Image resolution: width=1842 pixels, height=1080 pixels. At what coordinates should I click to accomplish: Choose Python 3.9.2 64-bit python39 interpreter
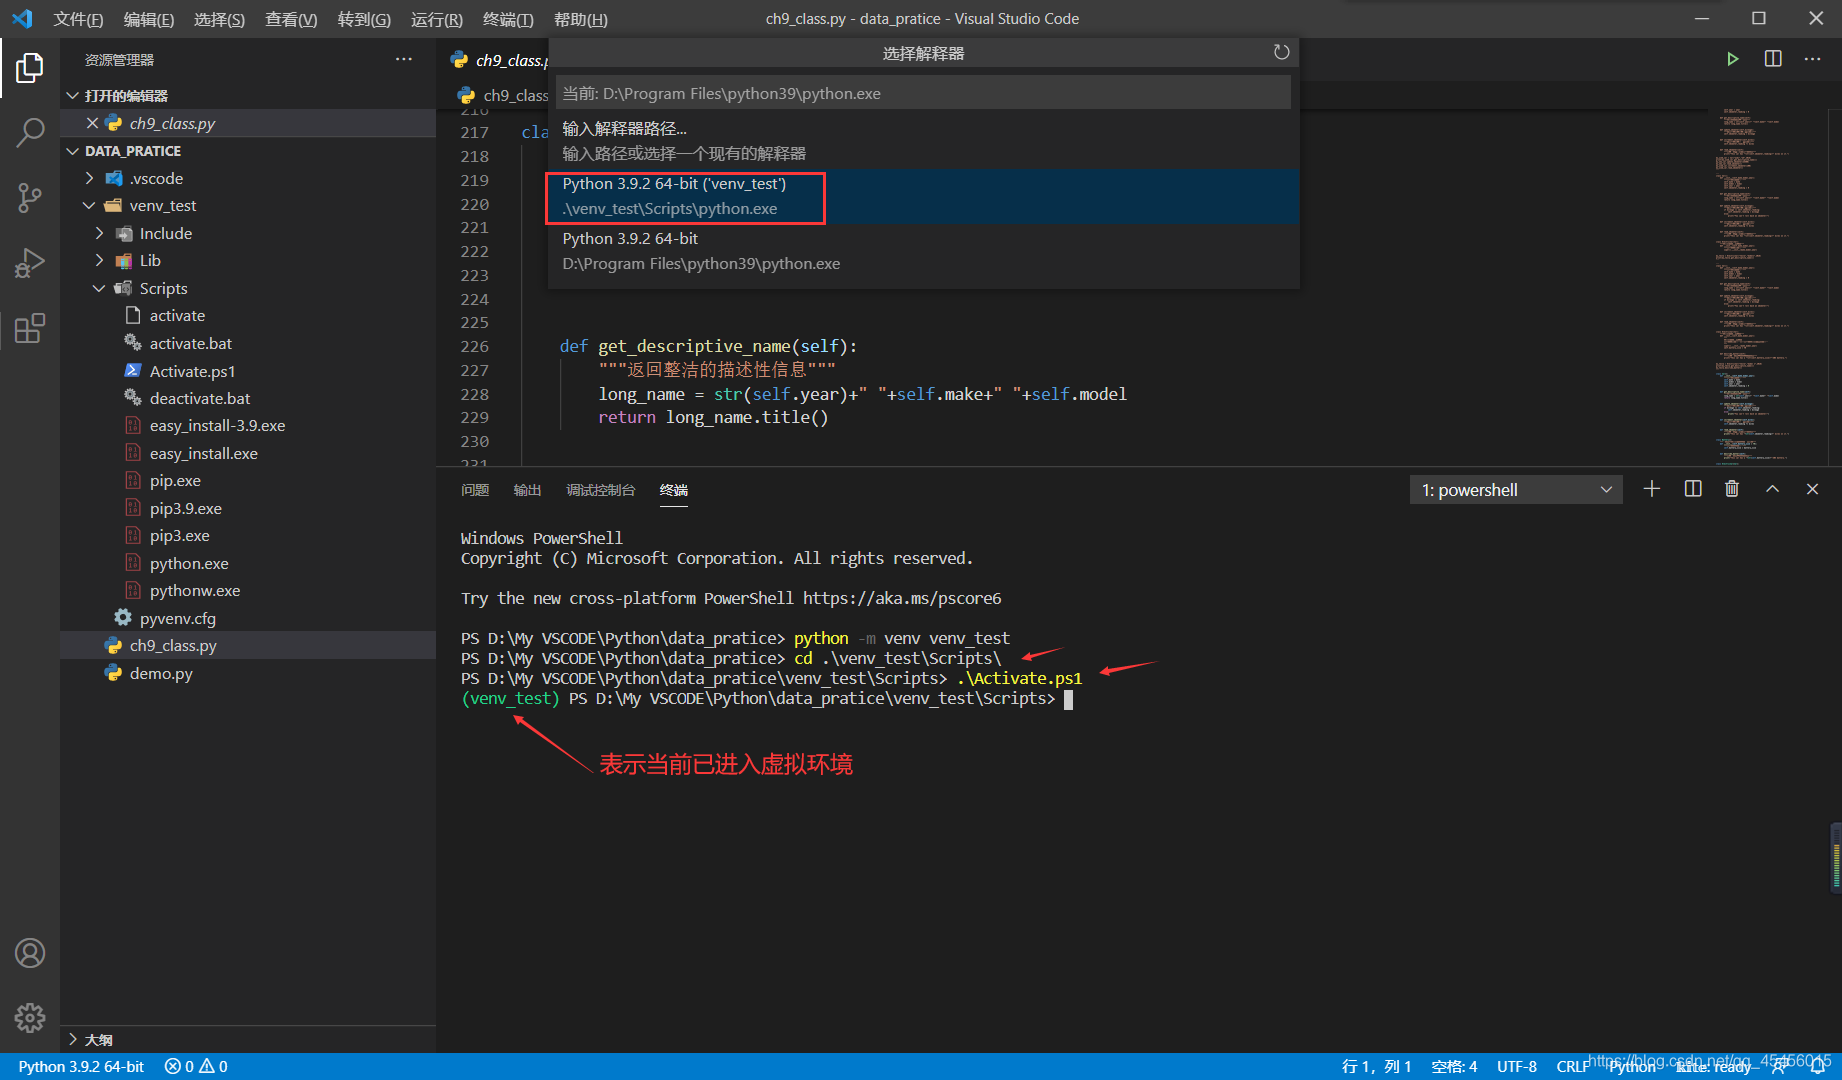923,251
